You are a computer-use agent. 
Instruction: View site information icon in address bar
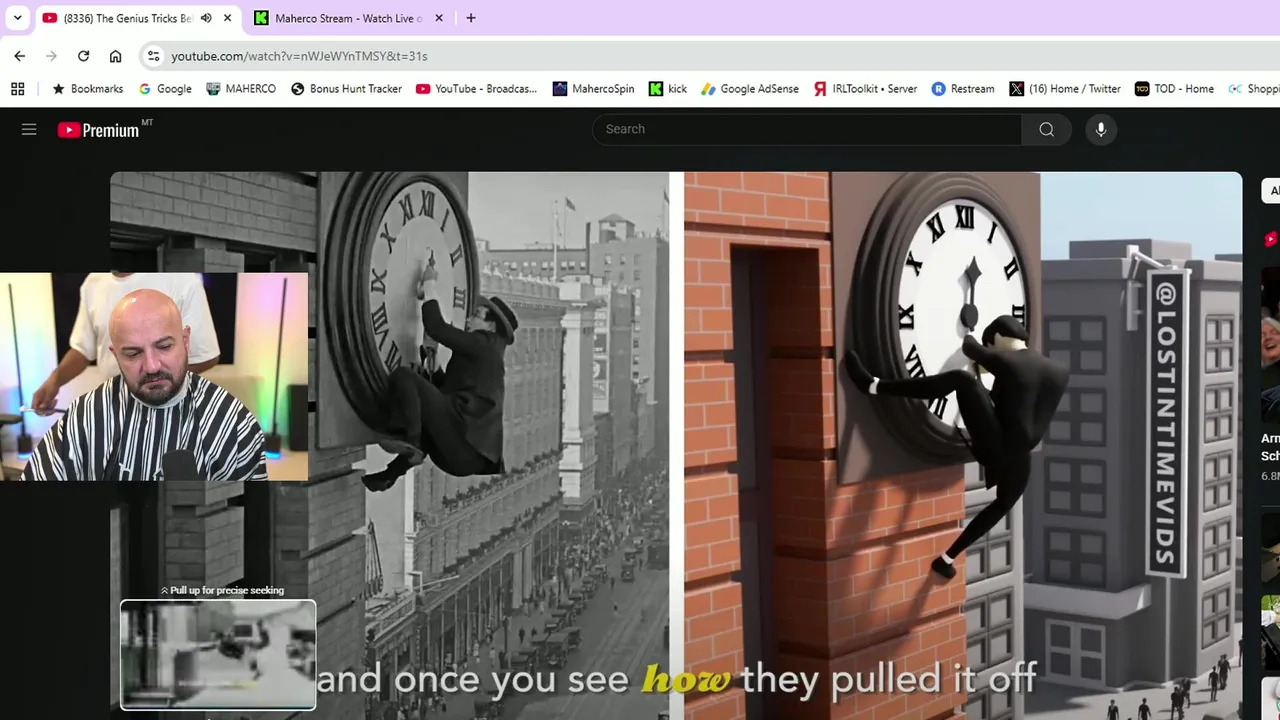pos(153,56)
